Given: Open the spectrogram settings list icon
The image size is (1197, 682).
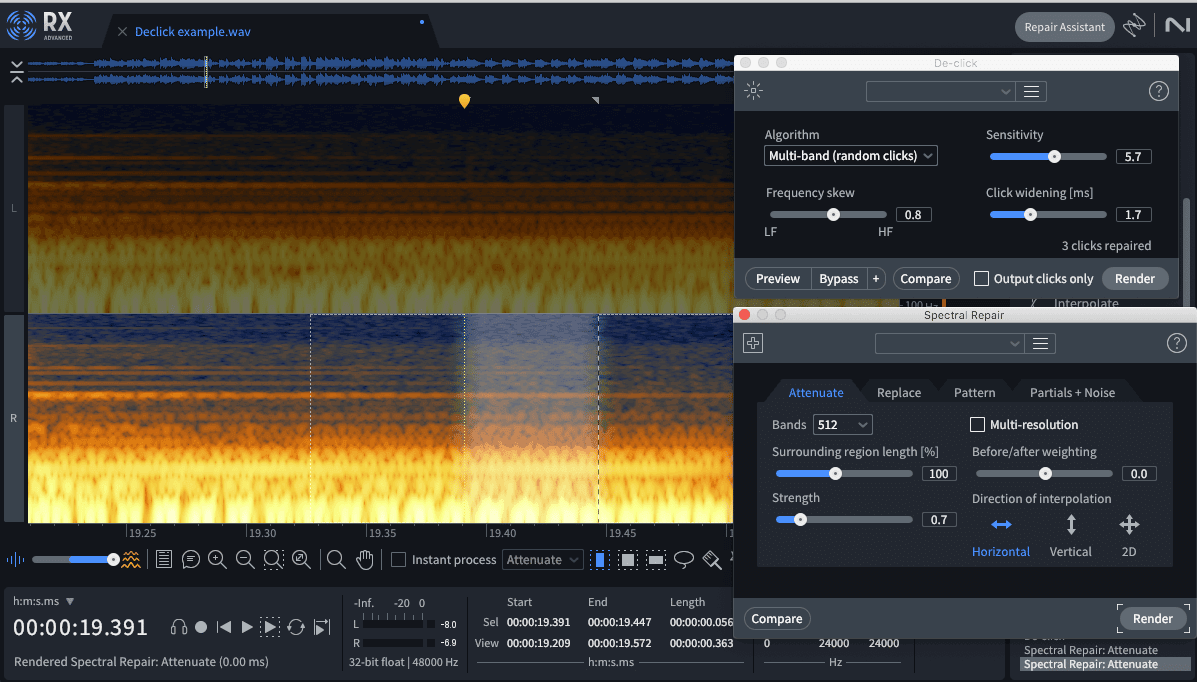Looking at the screenshot, I should click(163, 560).
